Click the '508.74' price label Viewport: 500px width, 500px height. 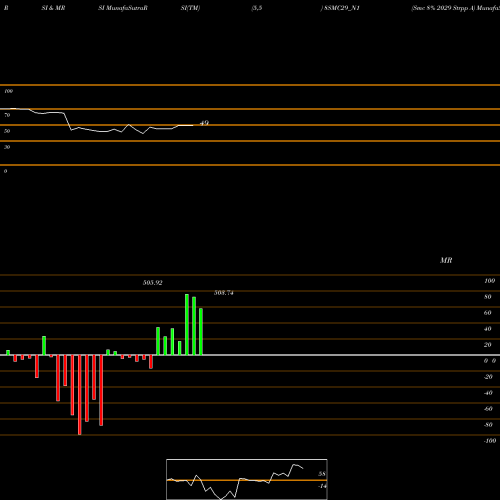click(224, 293)
